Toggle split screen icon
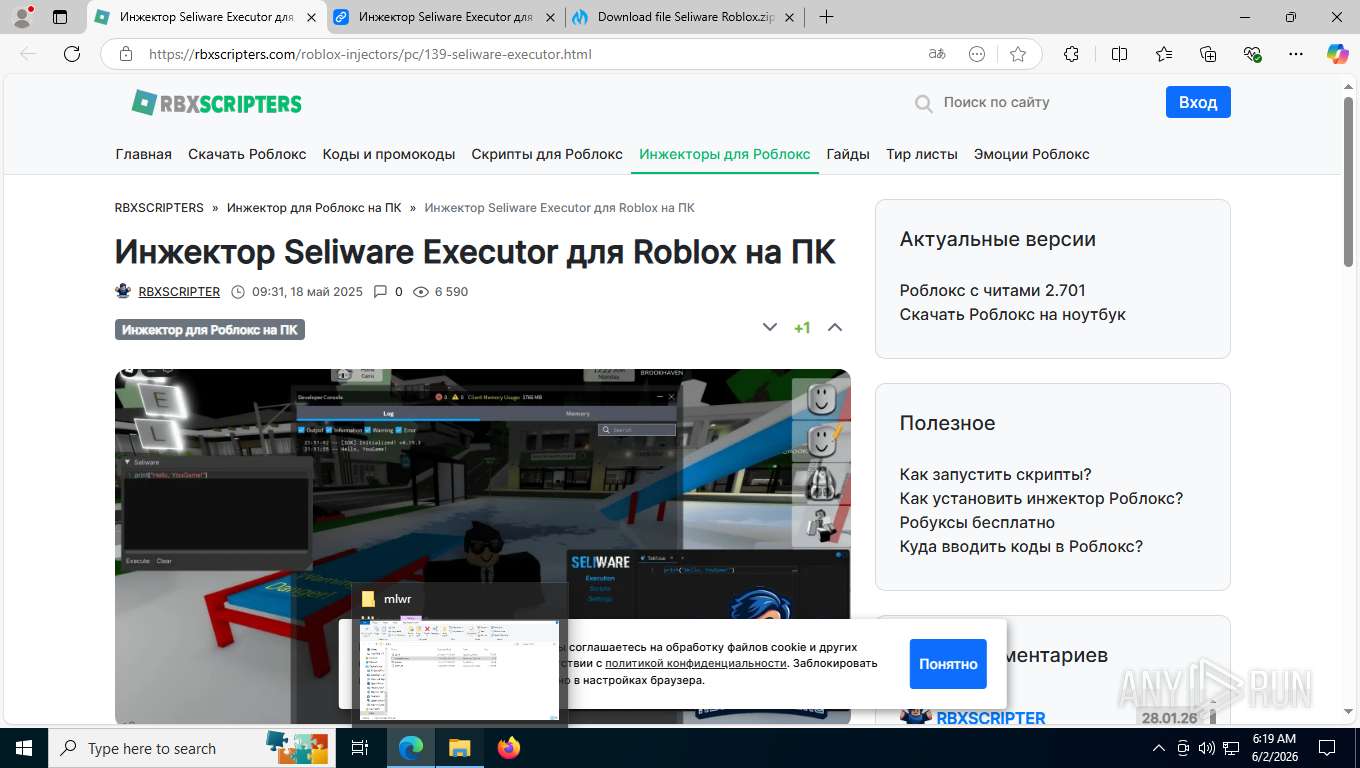Image resolution: width=1360 pixels, height=768 pixels. 1120,54
